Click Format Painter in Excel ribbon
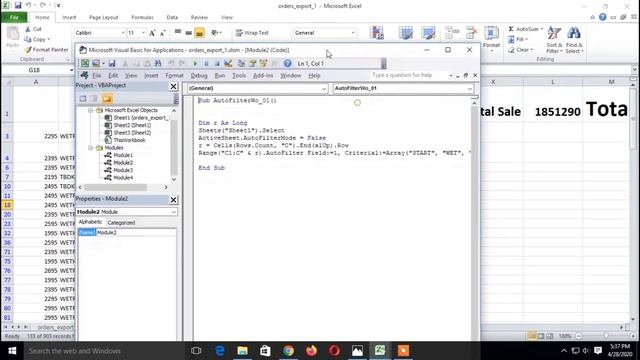 tap(46, 49)
